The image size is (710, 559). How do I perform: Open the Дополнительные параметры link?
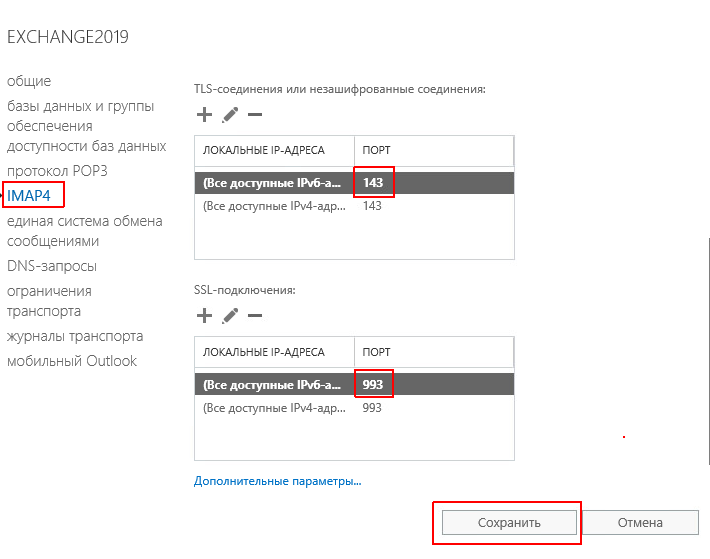click(x=277, y=481)
